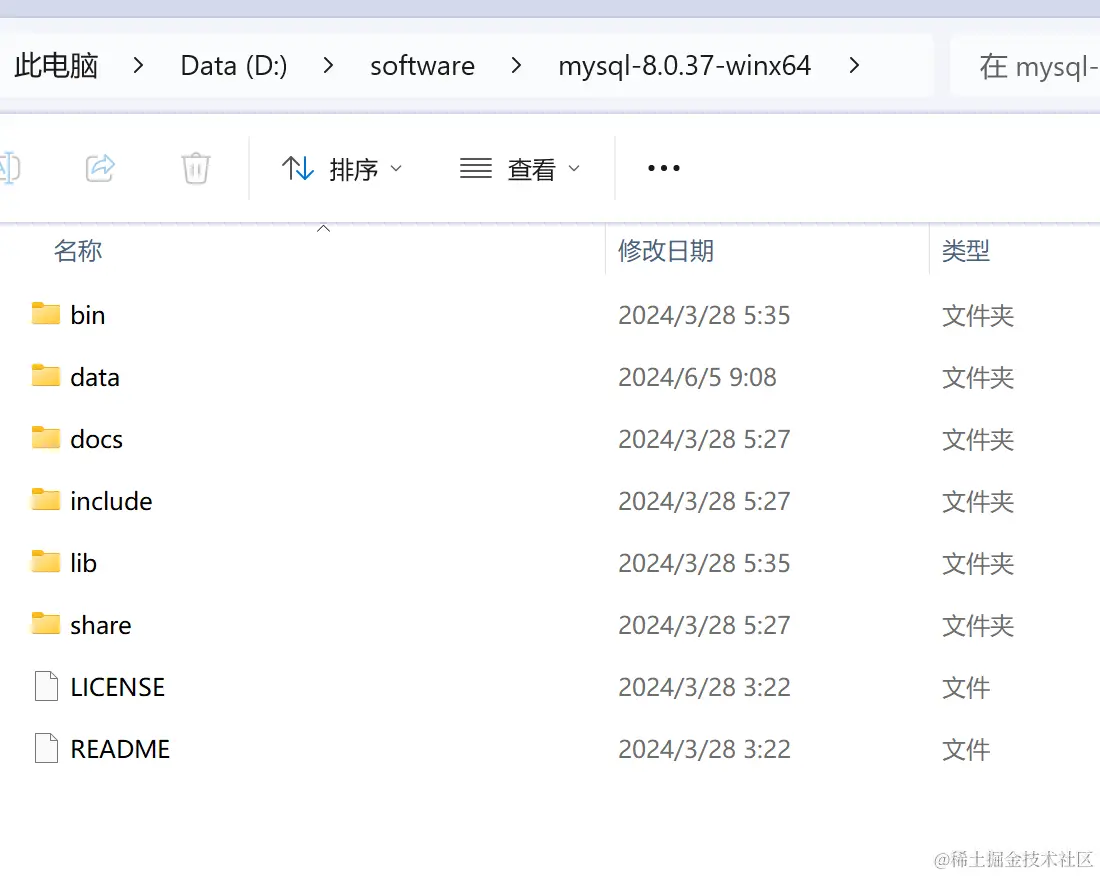Navigate to the software folder in breadcrumb
This screenshot has width=1100, height=876.
point(422,65)
